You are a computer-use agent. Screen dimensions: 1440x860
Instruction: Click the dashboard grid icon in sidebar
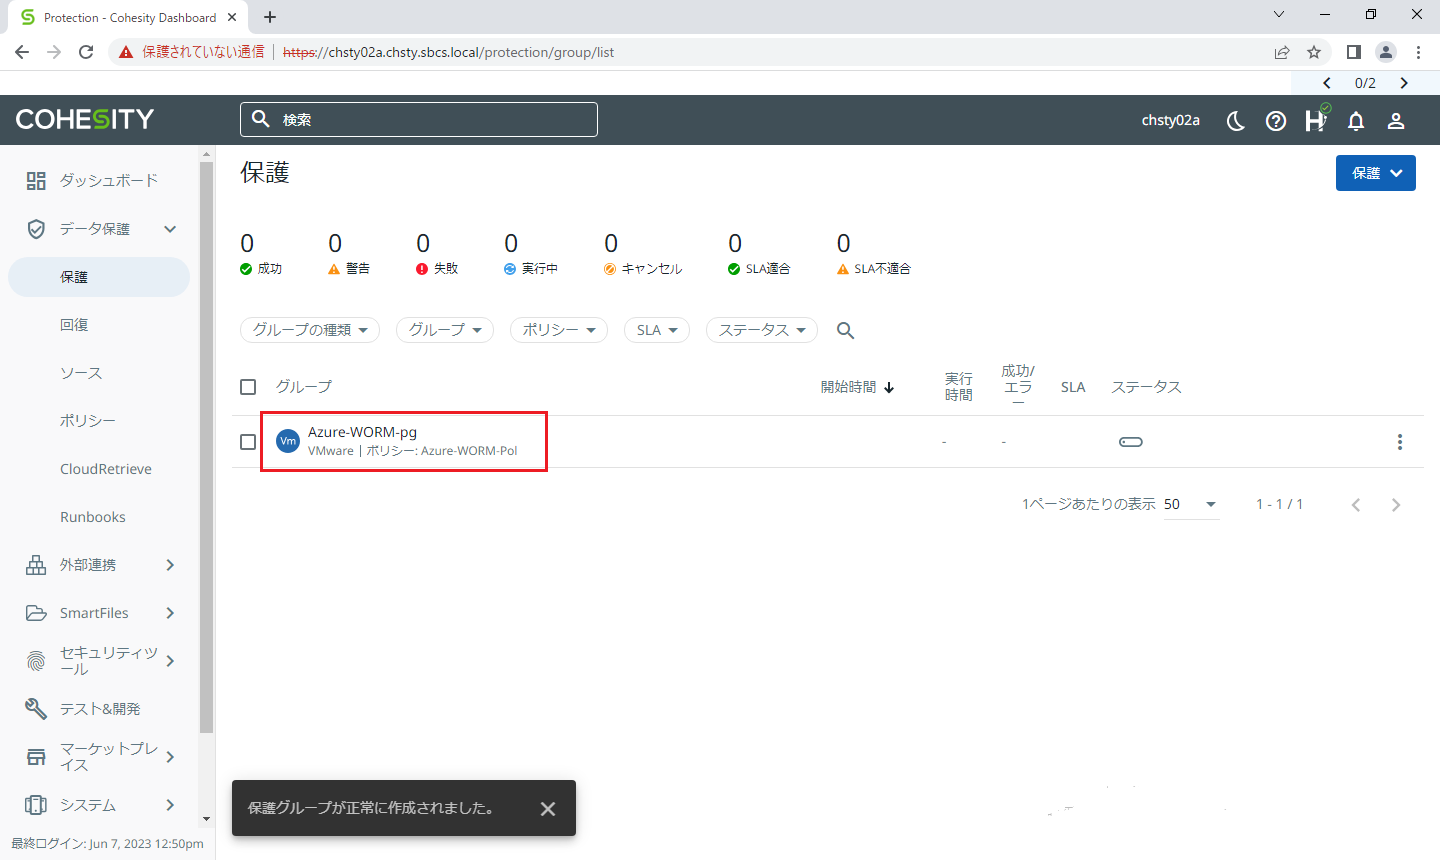[36, 181]
